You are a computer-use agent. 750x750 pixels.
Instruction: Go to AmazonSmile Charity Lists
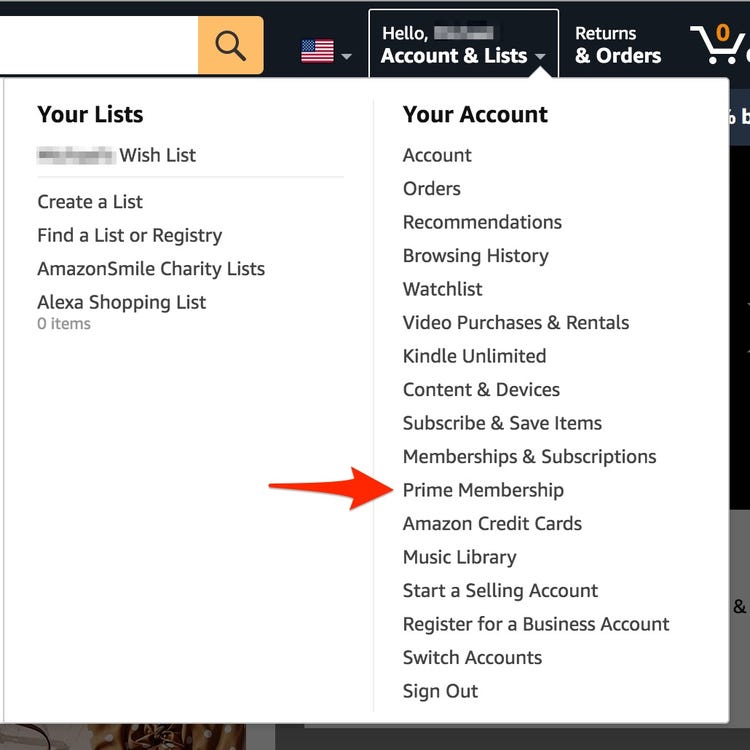[151, 269]
